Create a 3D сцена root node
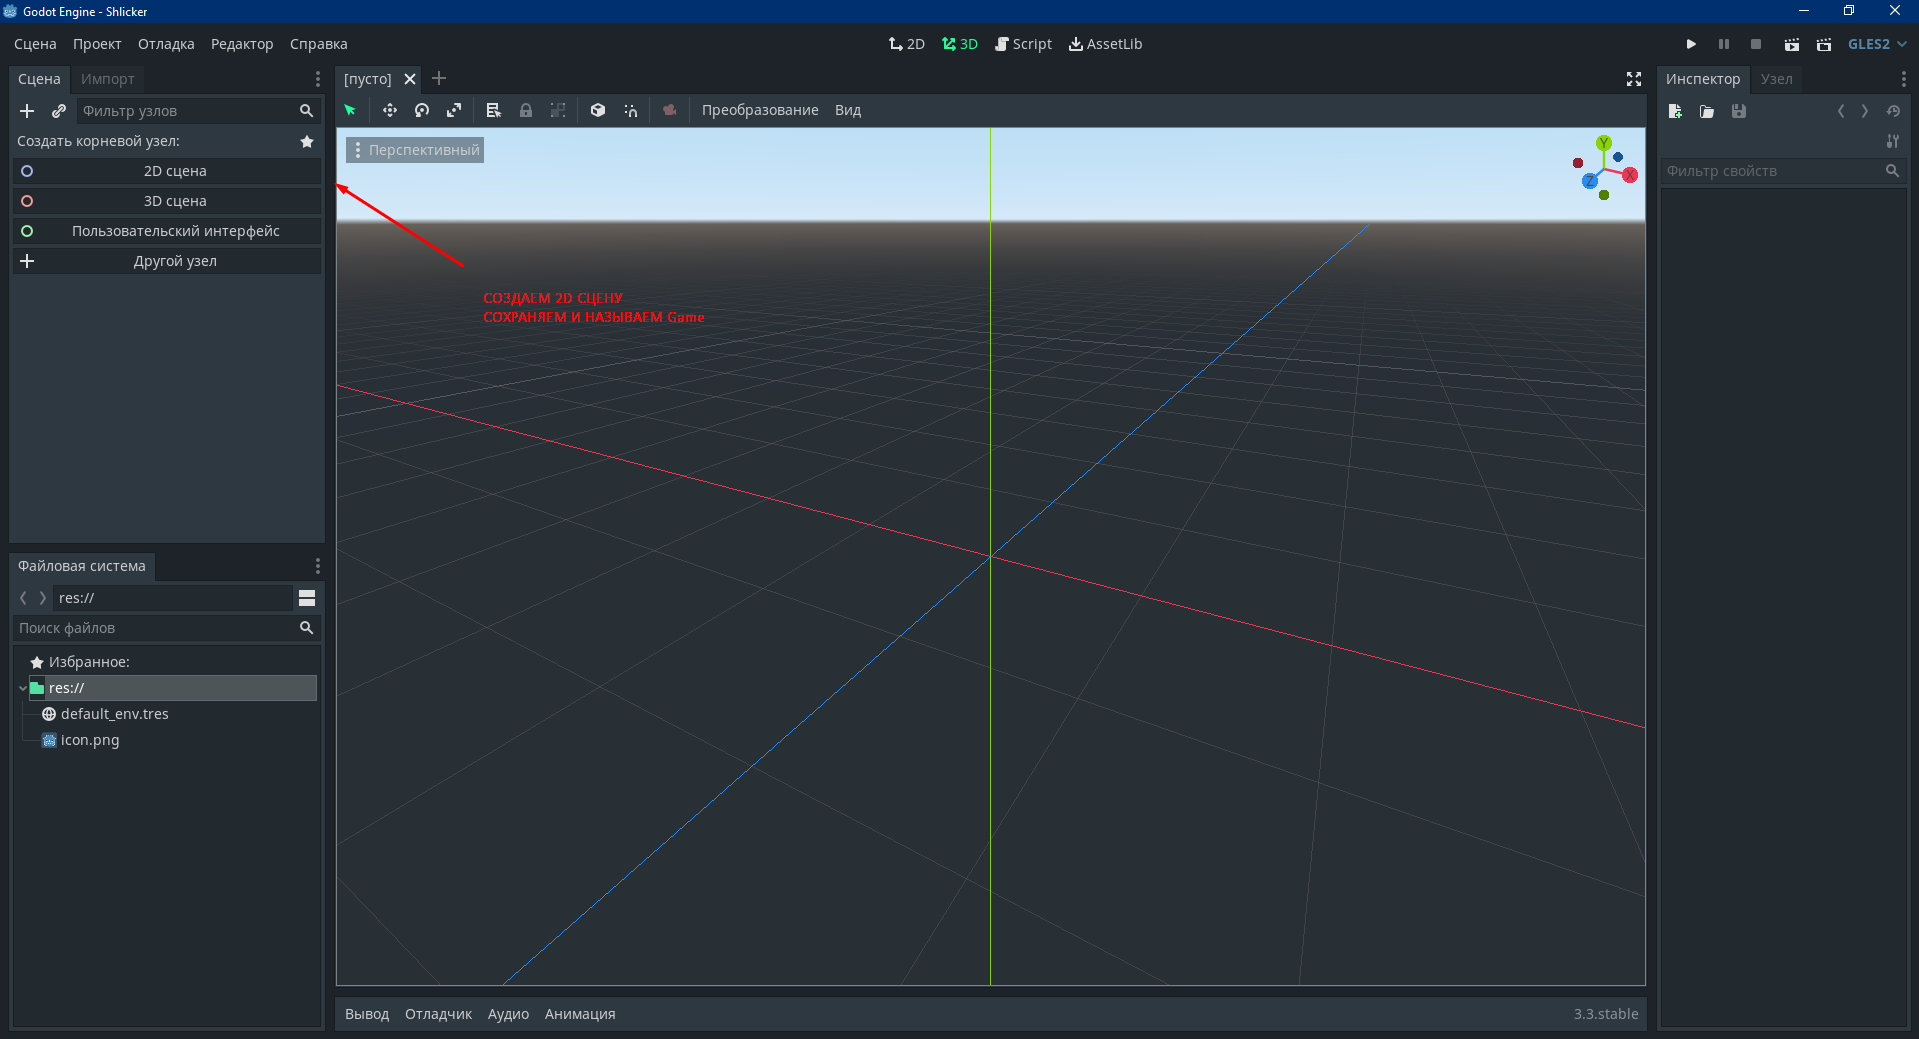Viewport: 1919px width, 1039px height. (x=167, y=201)
